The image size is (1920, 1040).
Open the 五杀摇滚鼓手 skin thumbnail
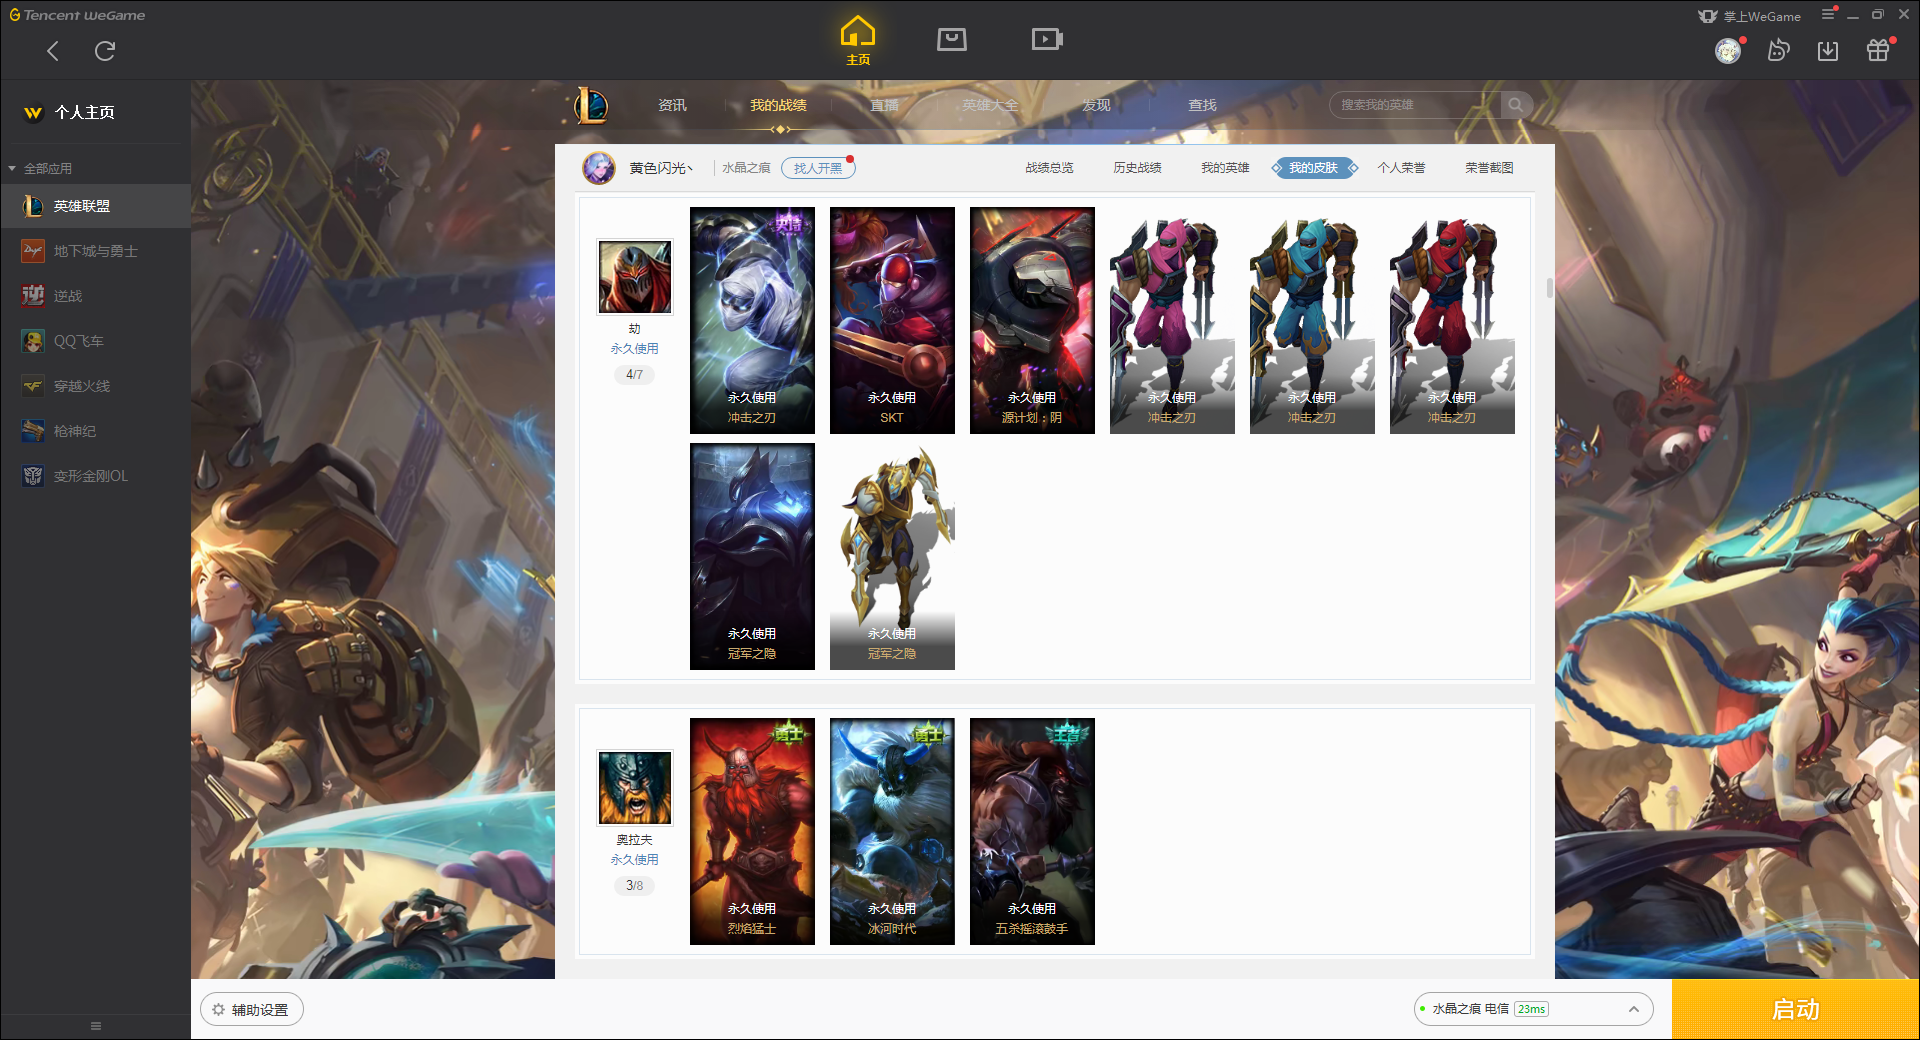coord(1032,831)
